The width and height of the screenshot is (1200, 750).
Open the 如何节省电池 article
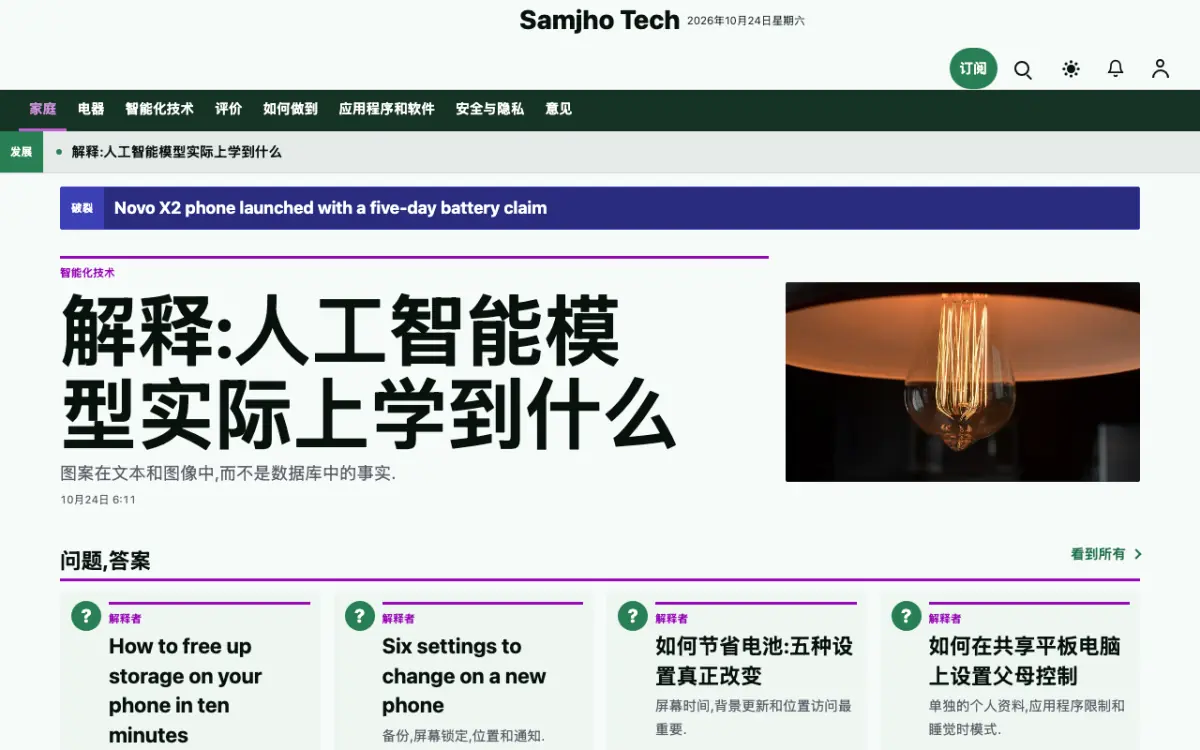pyautogui.click(x=754, y=661)
